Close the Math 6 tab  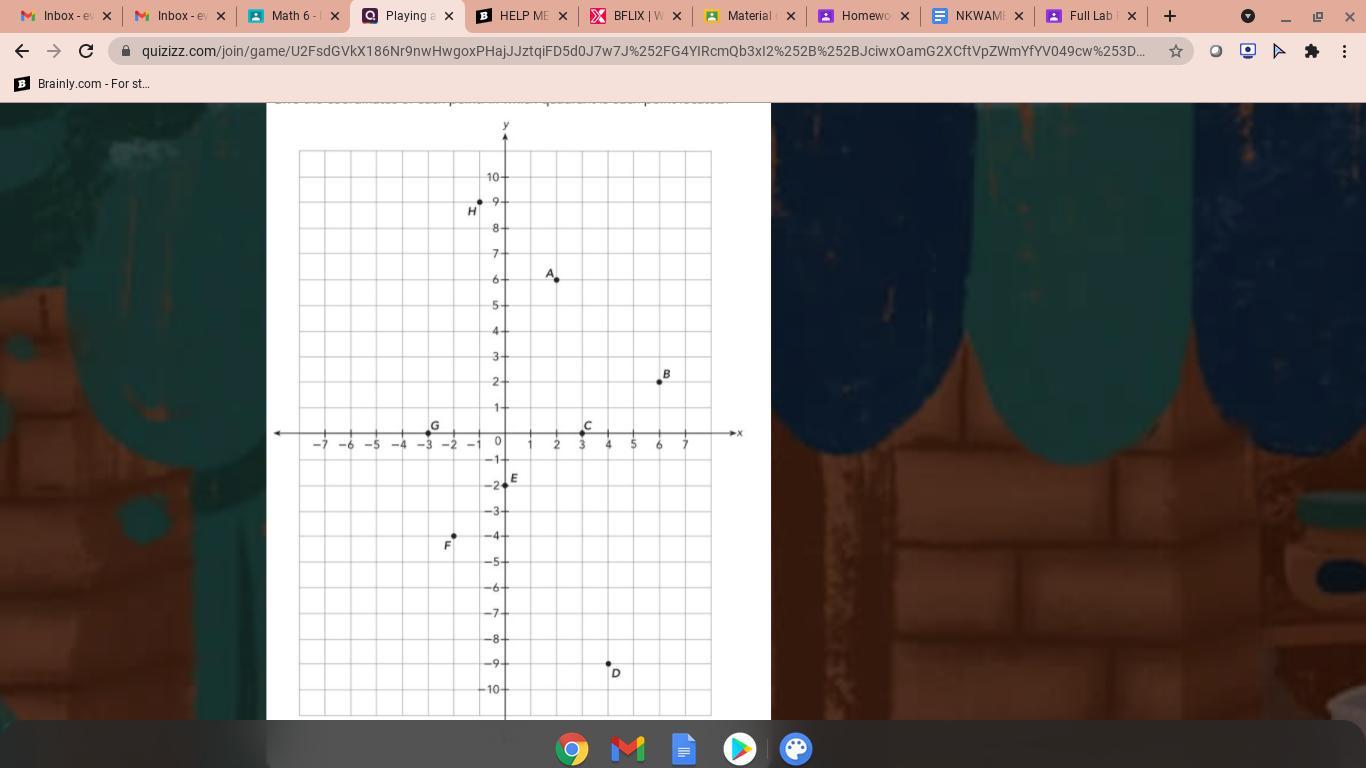[x=335, y=16]
